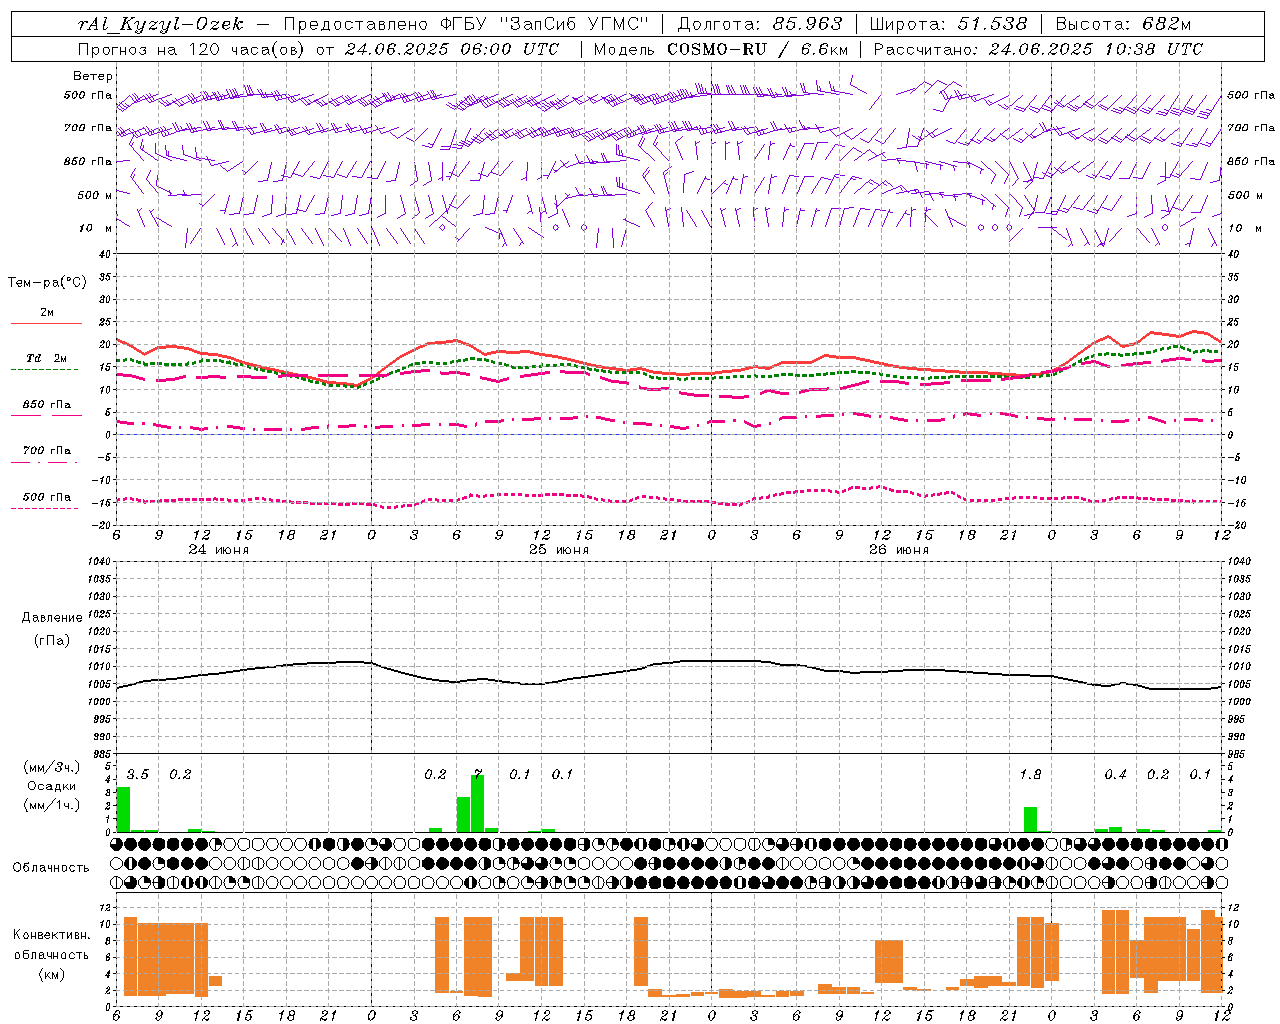
Task: Select the longitude value Долгота: 85.963
Action: pyautogui.click(x=760, y=24)
